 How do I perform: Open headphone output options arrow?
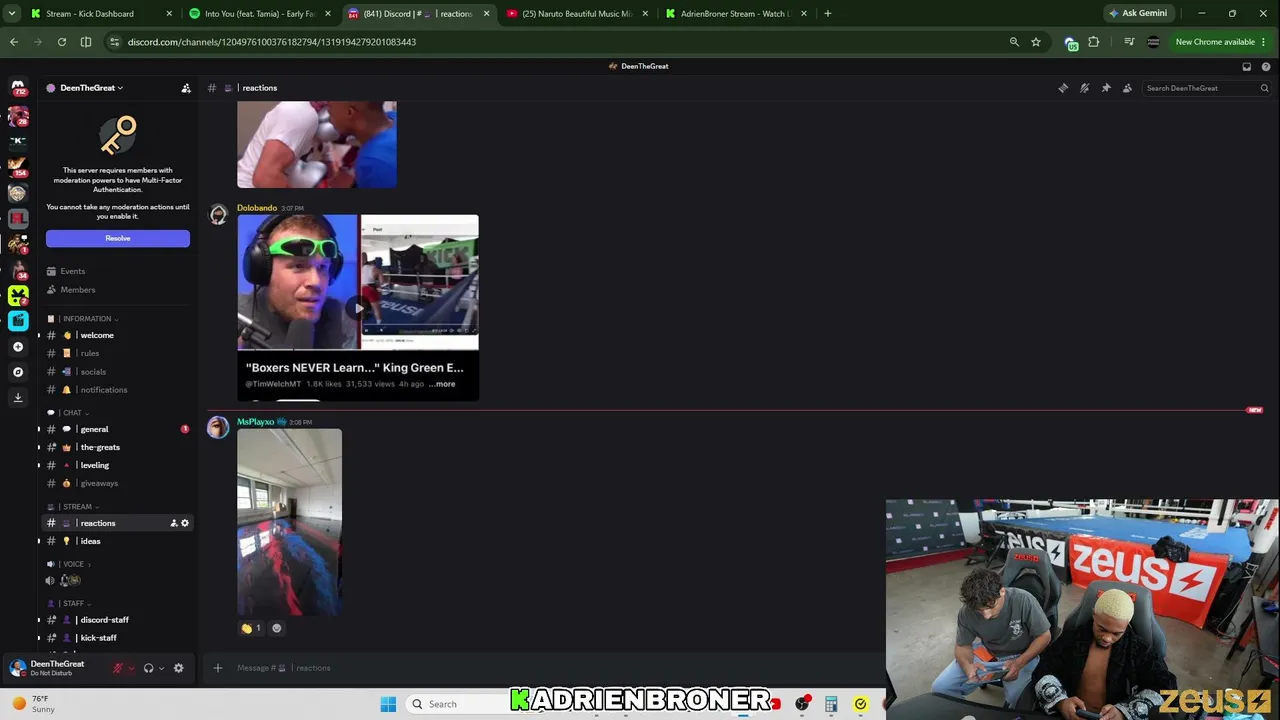click(x=161, y=668)
